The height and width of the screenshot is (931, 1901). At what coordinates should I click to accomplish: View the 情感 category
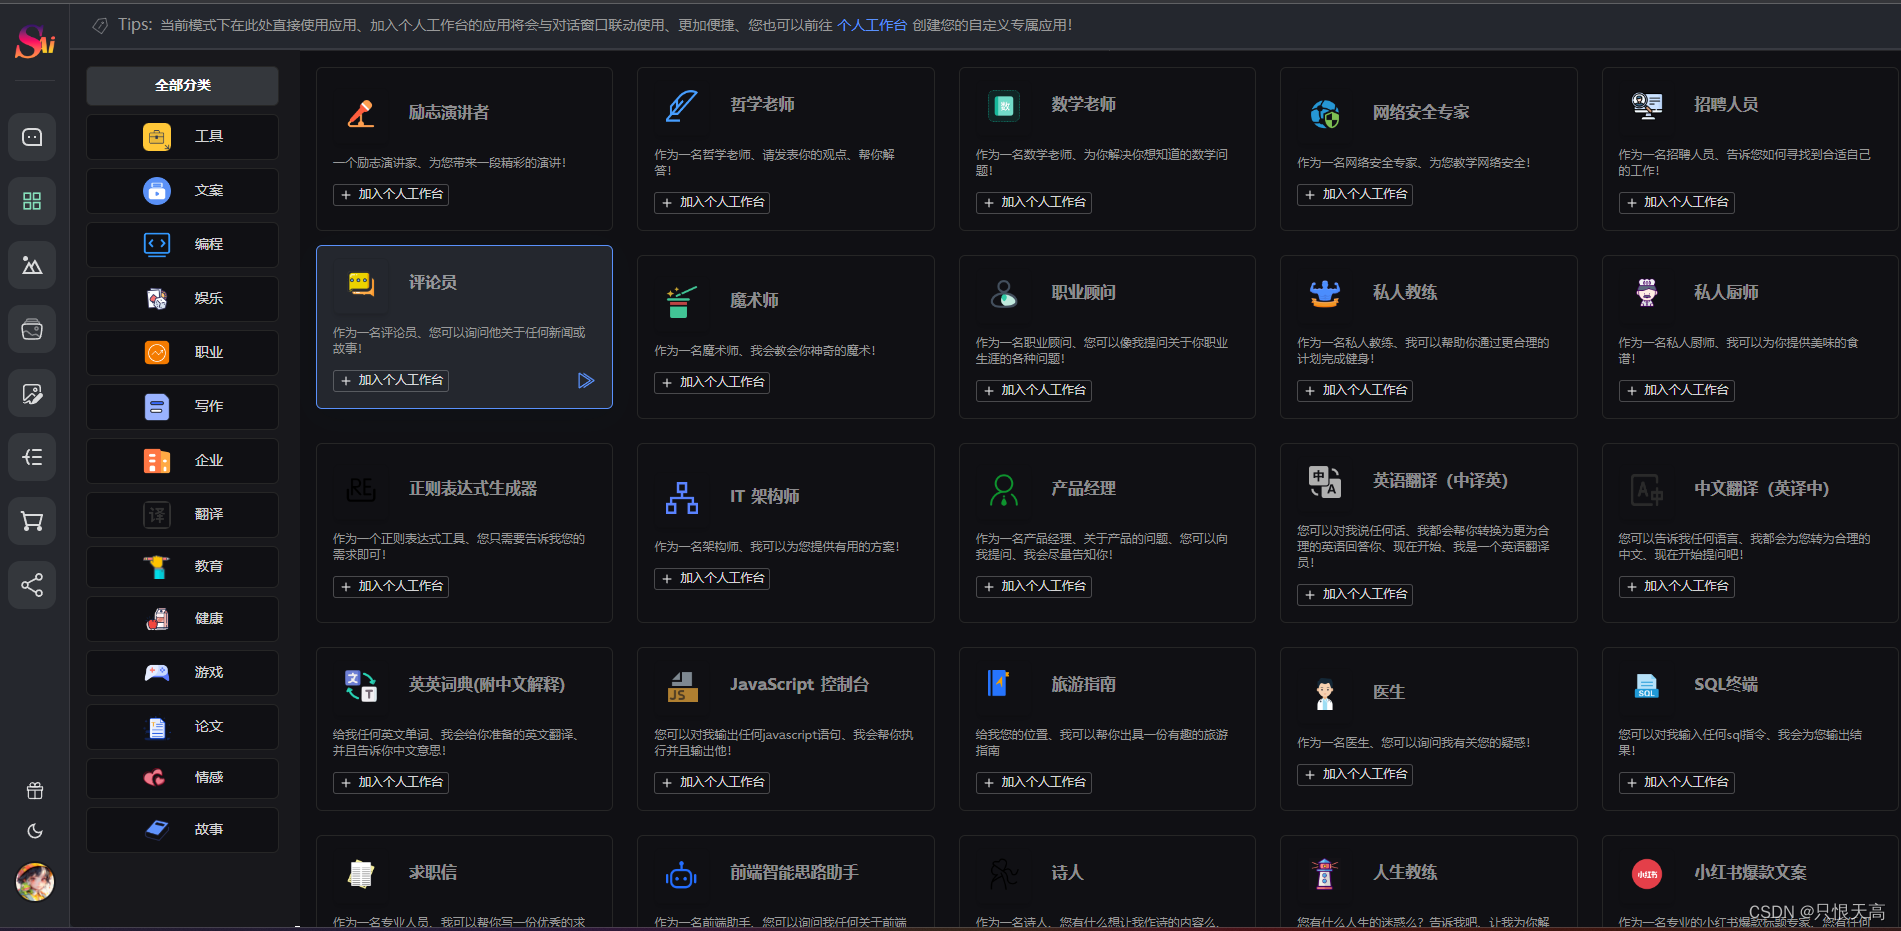(x=182, y=778)
